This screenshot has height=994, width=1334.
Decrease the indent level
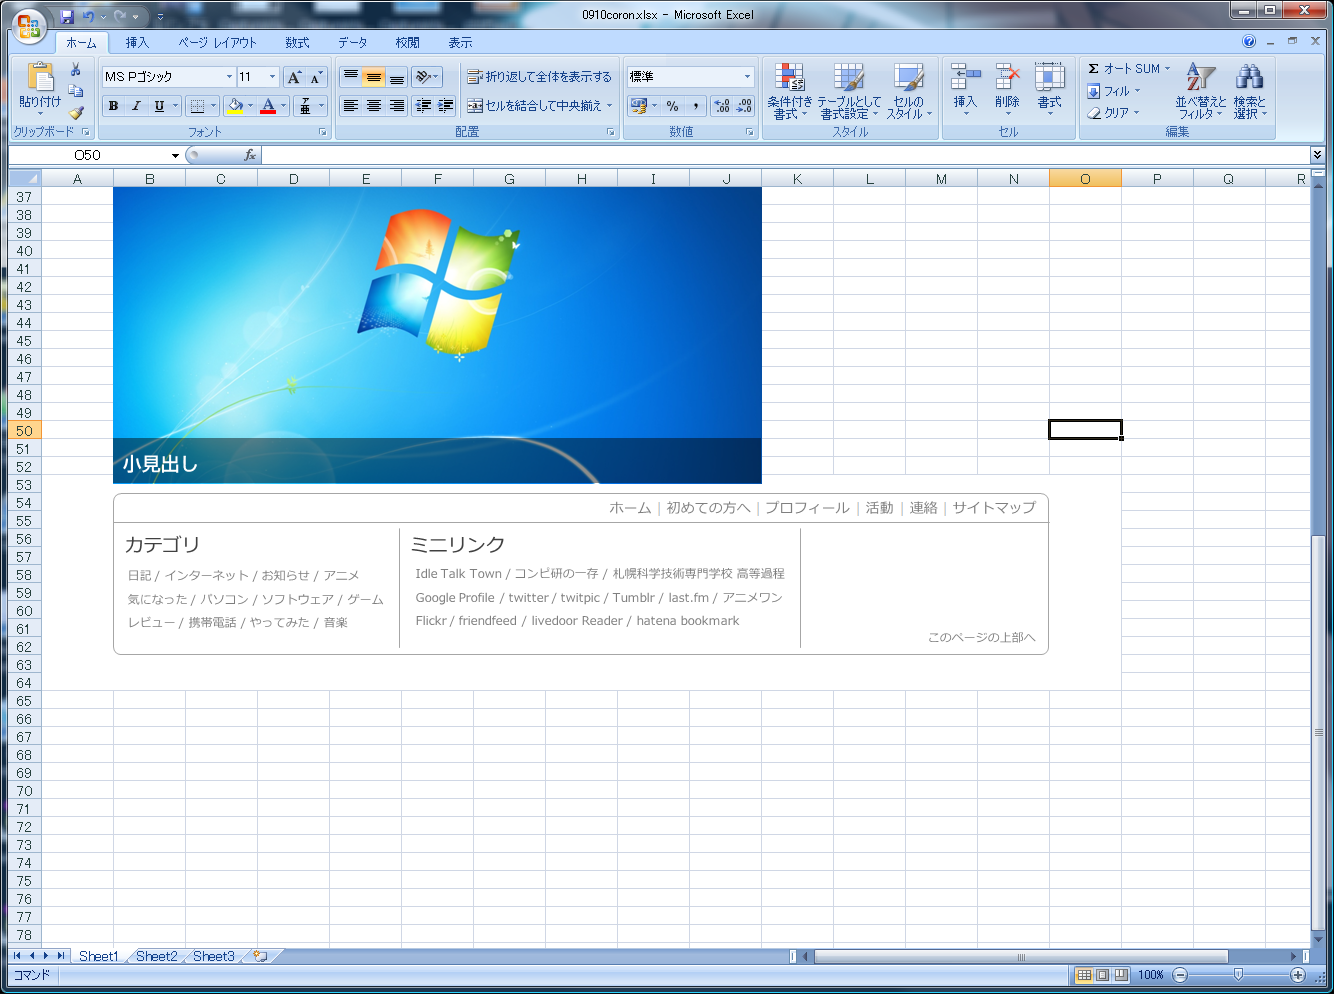pyautogui.click(x=423, y=105)
